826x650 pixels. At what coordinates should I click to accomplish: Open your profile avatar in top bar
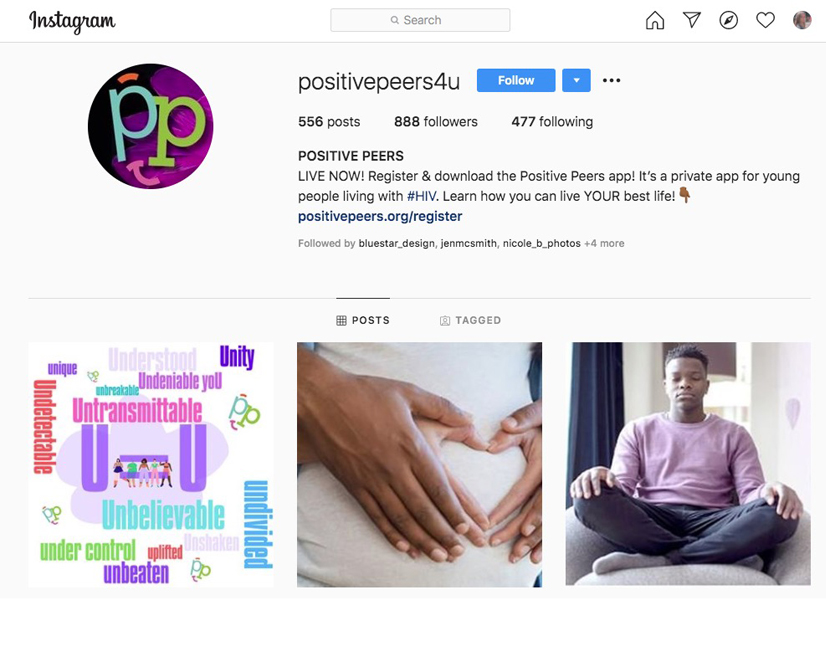click(802, 20)
